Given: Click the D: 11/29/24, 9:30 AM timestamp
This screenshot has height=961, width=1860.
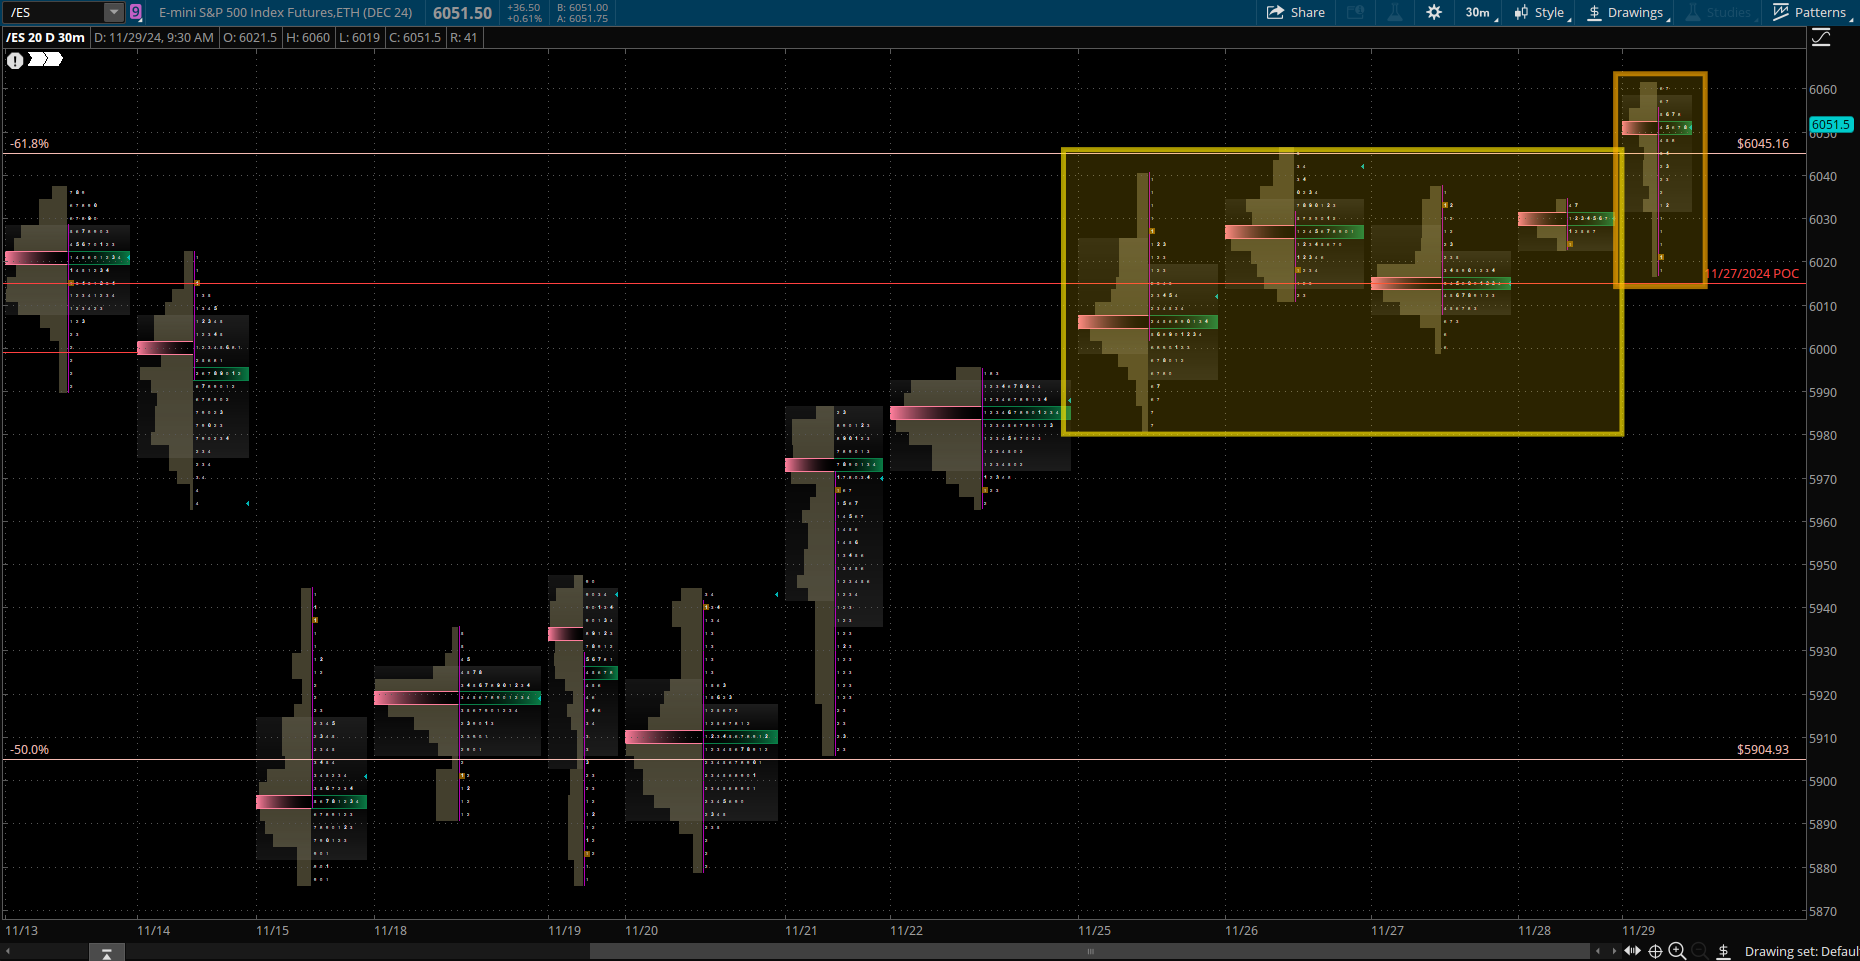Looking at the screenshot, I should (154, 37).
